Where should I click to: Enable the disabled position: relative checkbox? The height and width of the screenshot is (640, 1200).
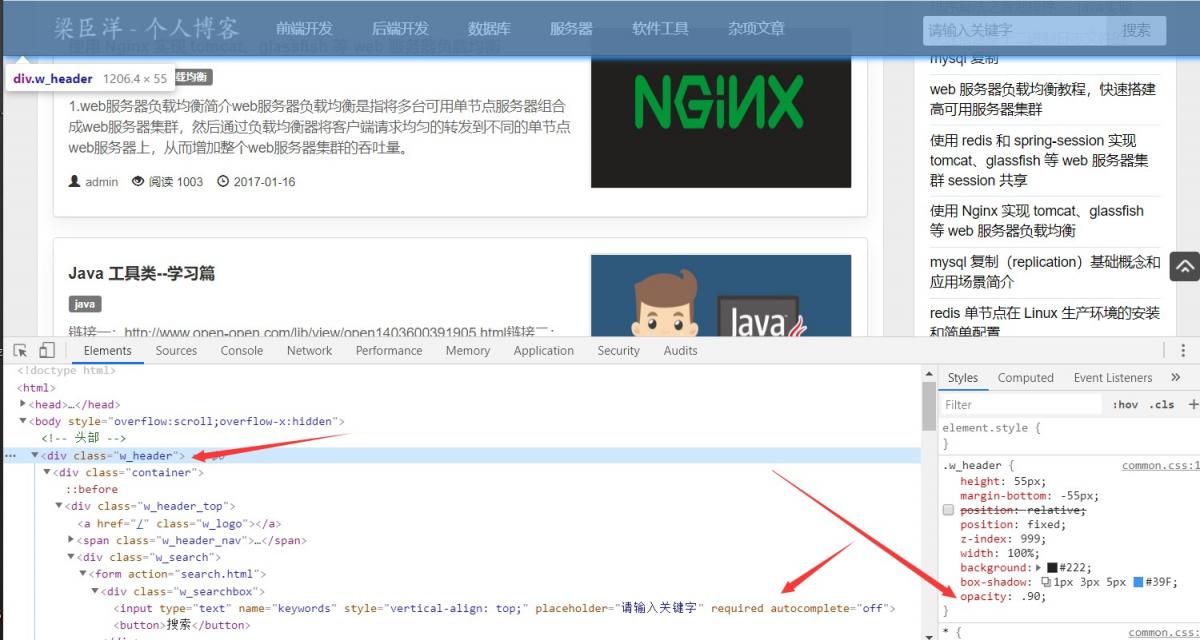point(949,510)
